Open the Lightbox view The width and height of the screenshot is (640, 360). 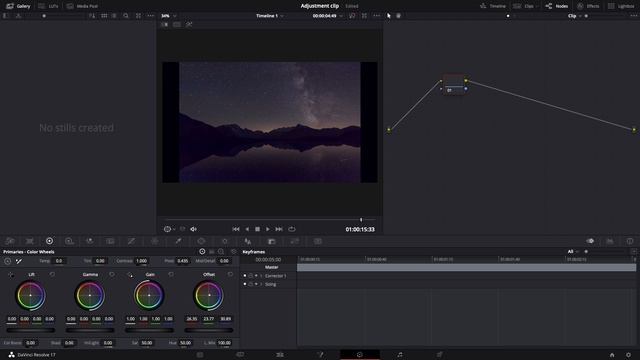621,6
